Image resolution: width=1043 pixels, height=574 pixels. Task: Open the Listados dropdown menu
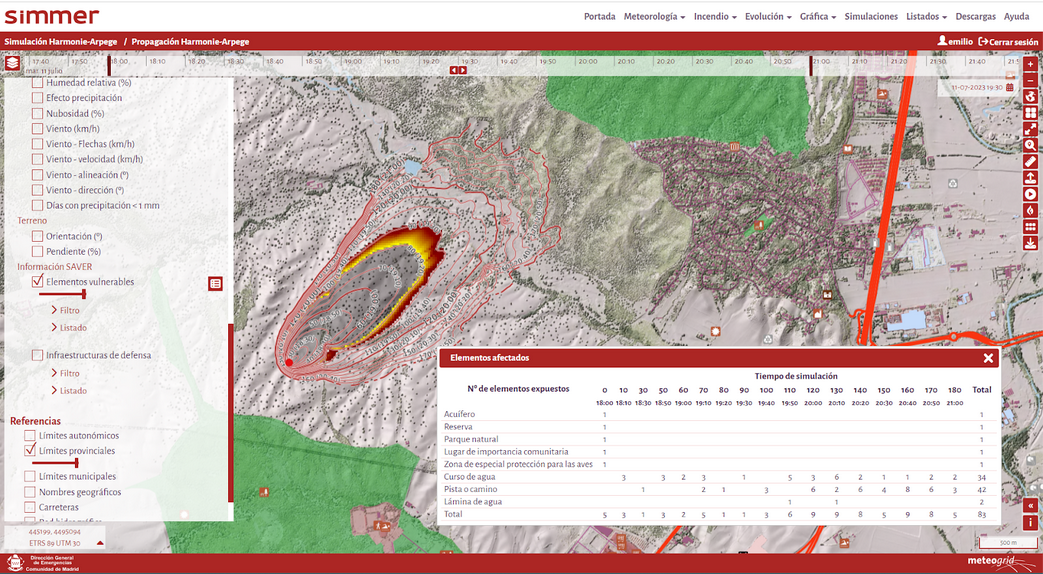pos(927,17)
